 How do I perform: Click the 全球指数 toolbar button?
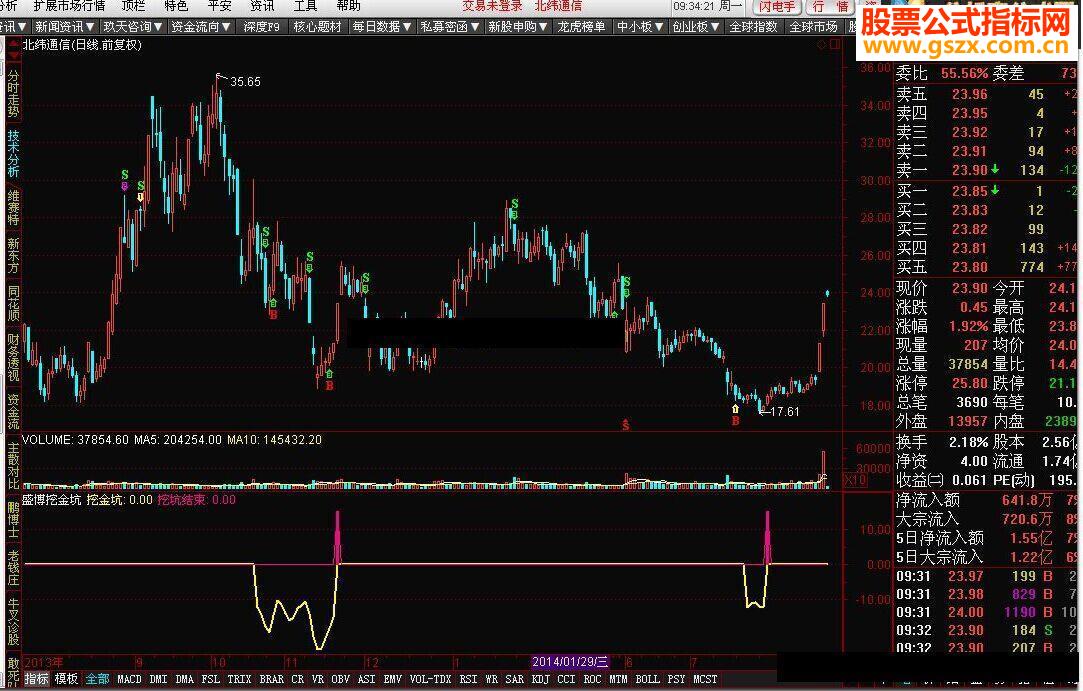click(754, 27)
